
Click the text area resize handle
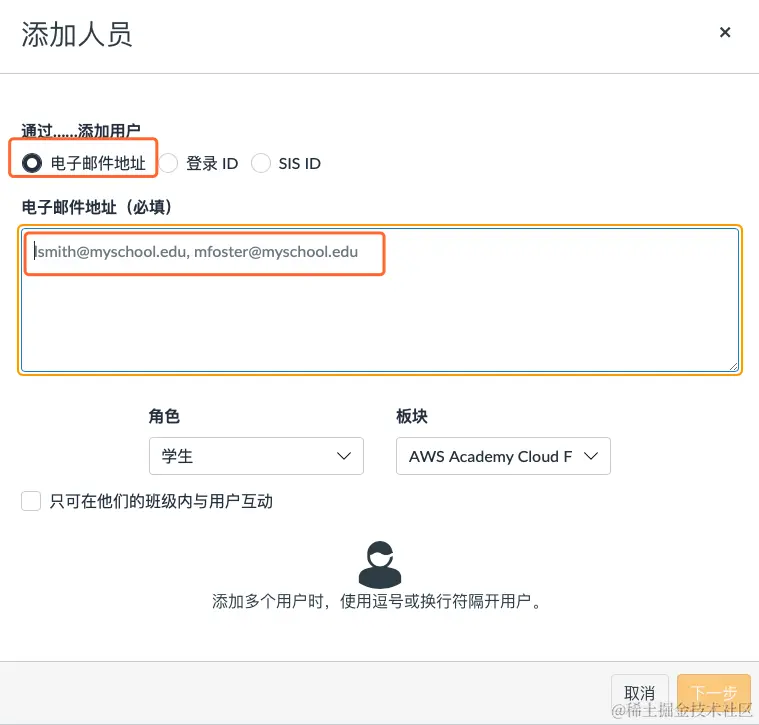coord(734,367)
